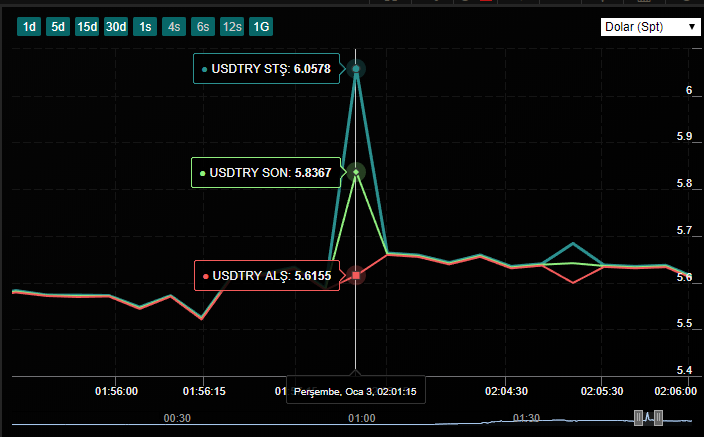Click the 5.5 price axis label

[684, 323]
